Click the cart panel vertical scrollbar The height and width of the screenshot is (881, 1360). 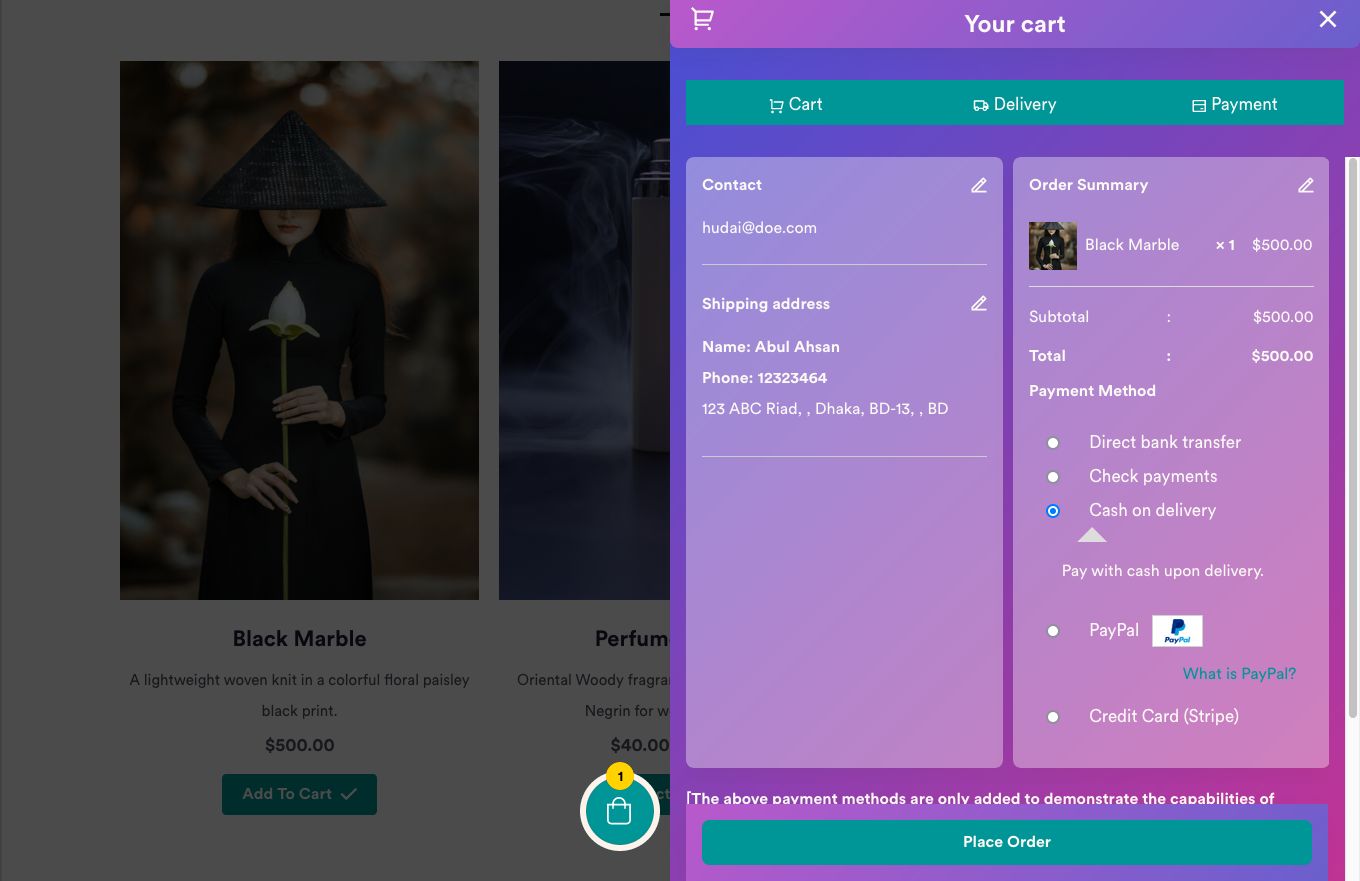pyautogui.click(x=1353, y=436)
